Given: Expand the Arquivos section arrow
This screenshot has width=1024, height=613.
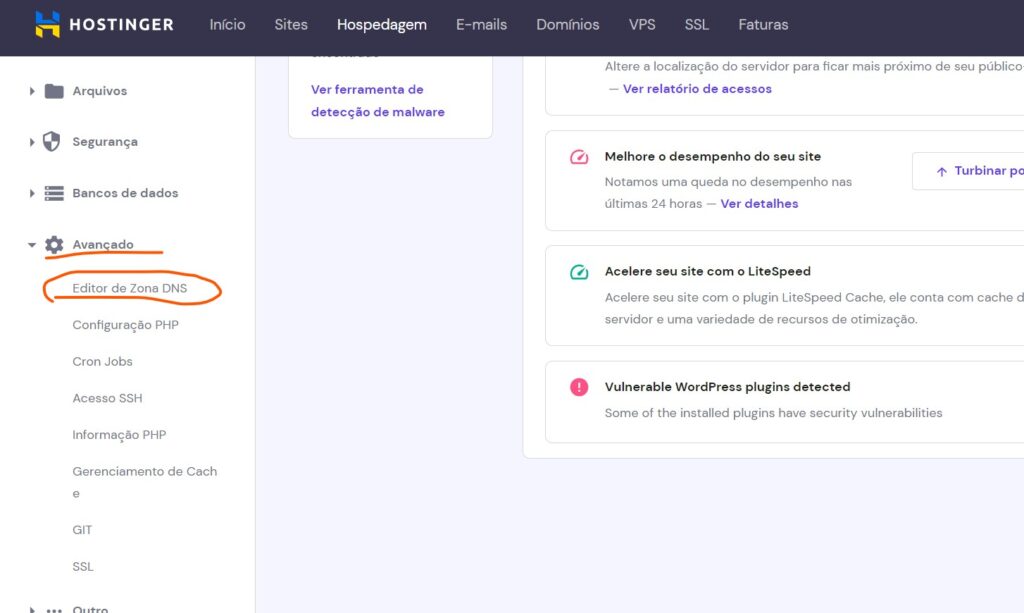Looking at the screenshot, I should click(x=33, y=91).
